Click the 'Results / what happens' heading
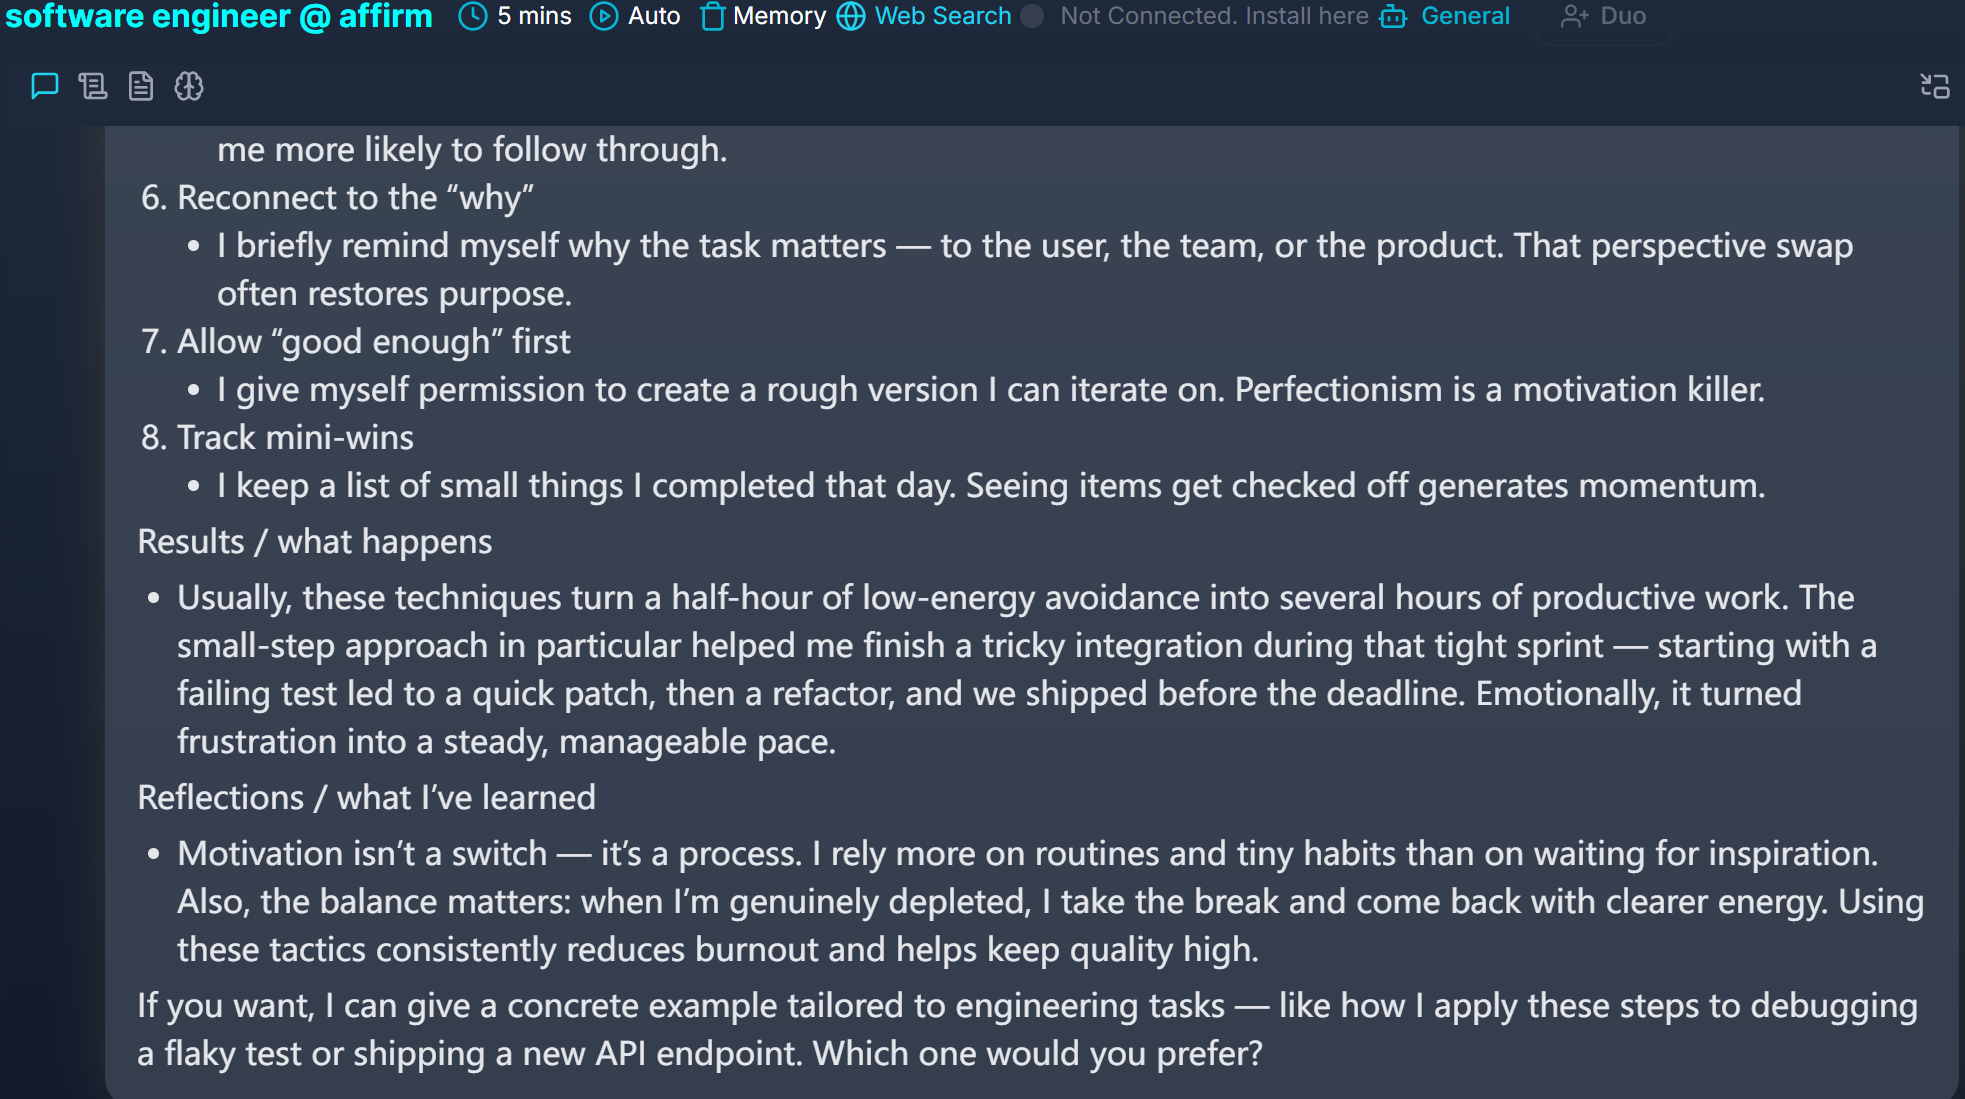This screenshot has height=1099, width=1965. pyautogui.click(x=314, y=542)
